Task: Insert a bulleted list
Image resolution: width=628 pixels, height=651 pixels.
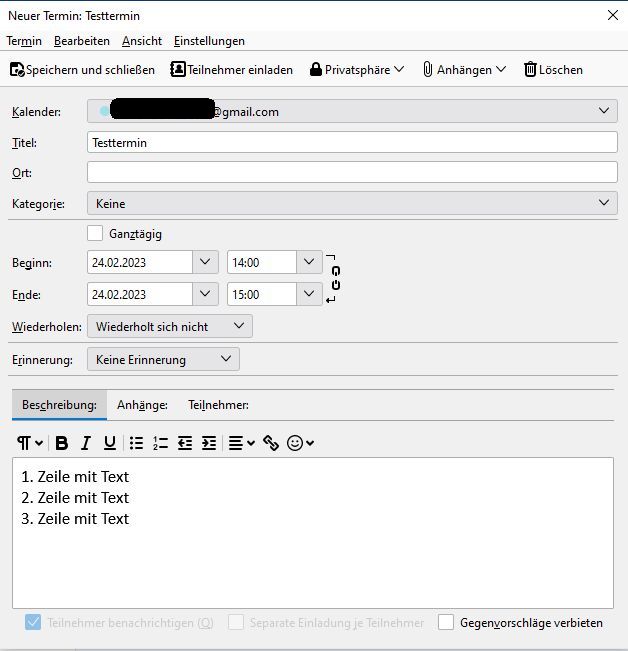Action: tap(136, 443)
